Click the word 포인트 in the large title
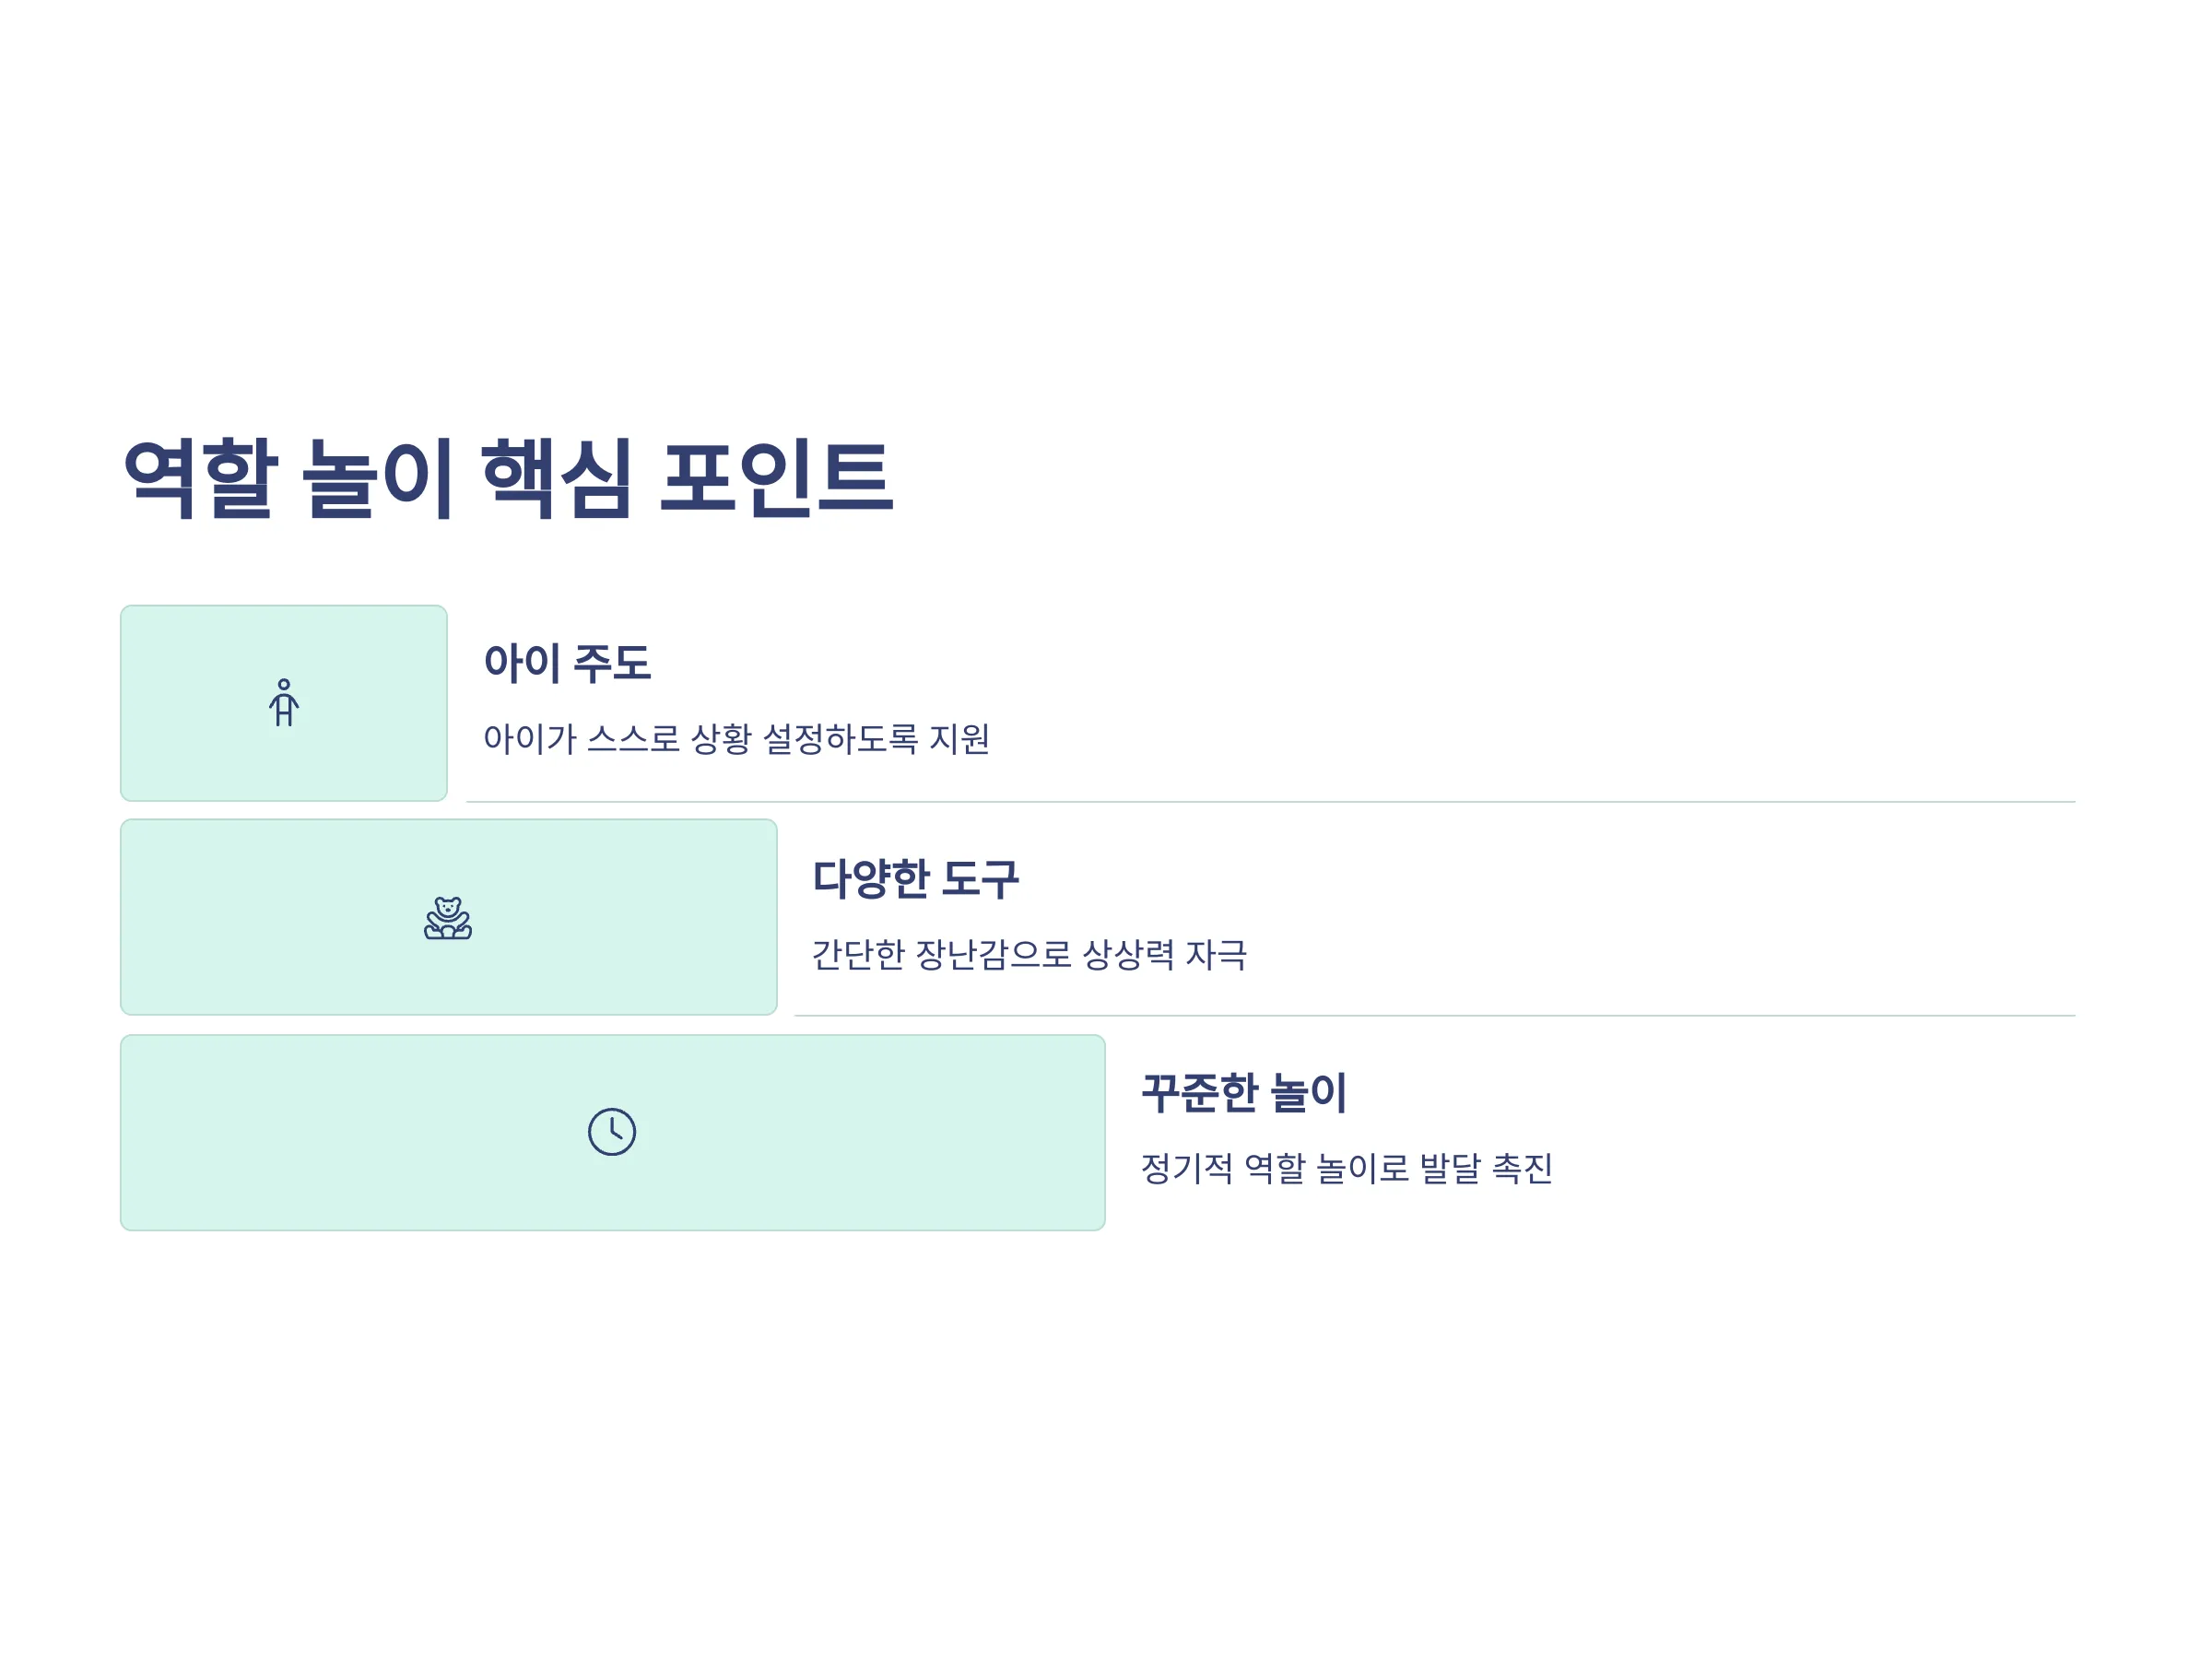Screen dimensions: 2212x1659 tap(777, 477)
